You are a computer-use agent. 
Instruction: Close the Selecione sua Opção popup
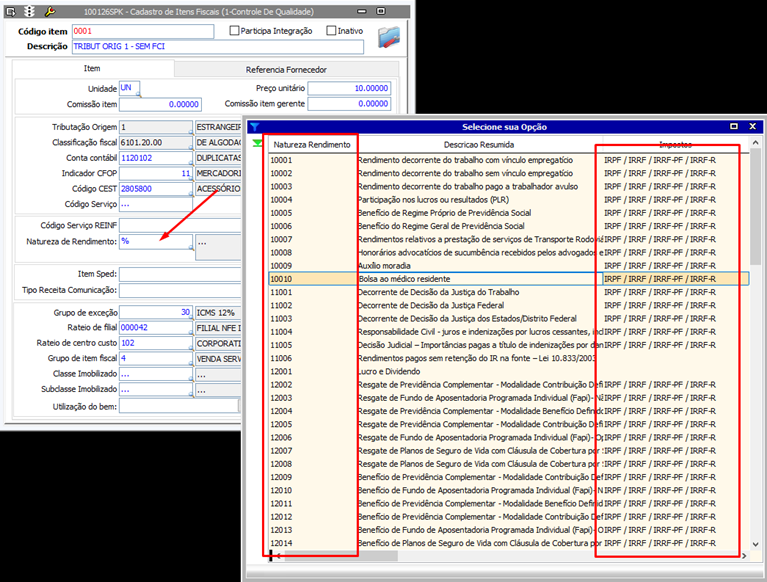click(753, 127)
